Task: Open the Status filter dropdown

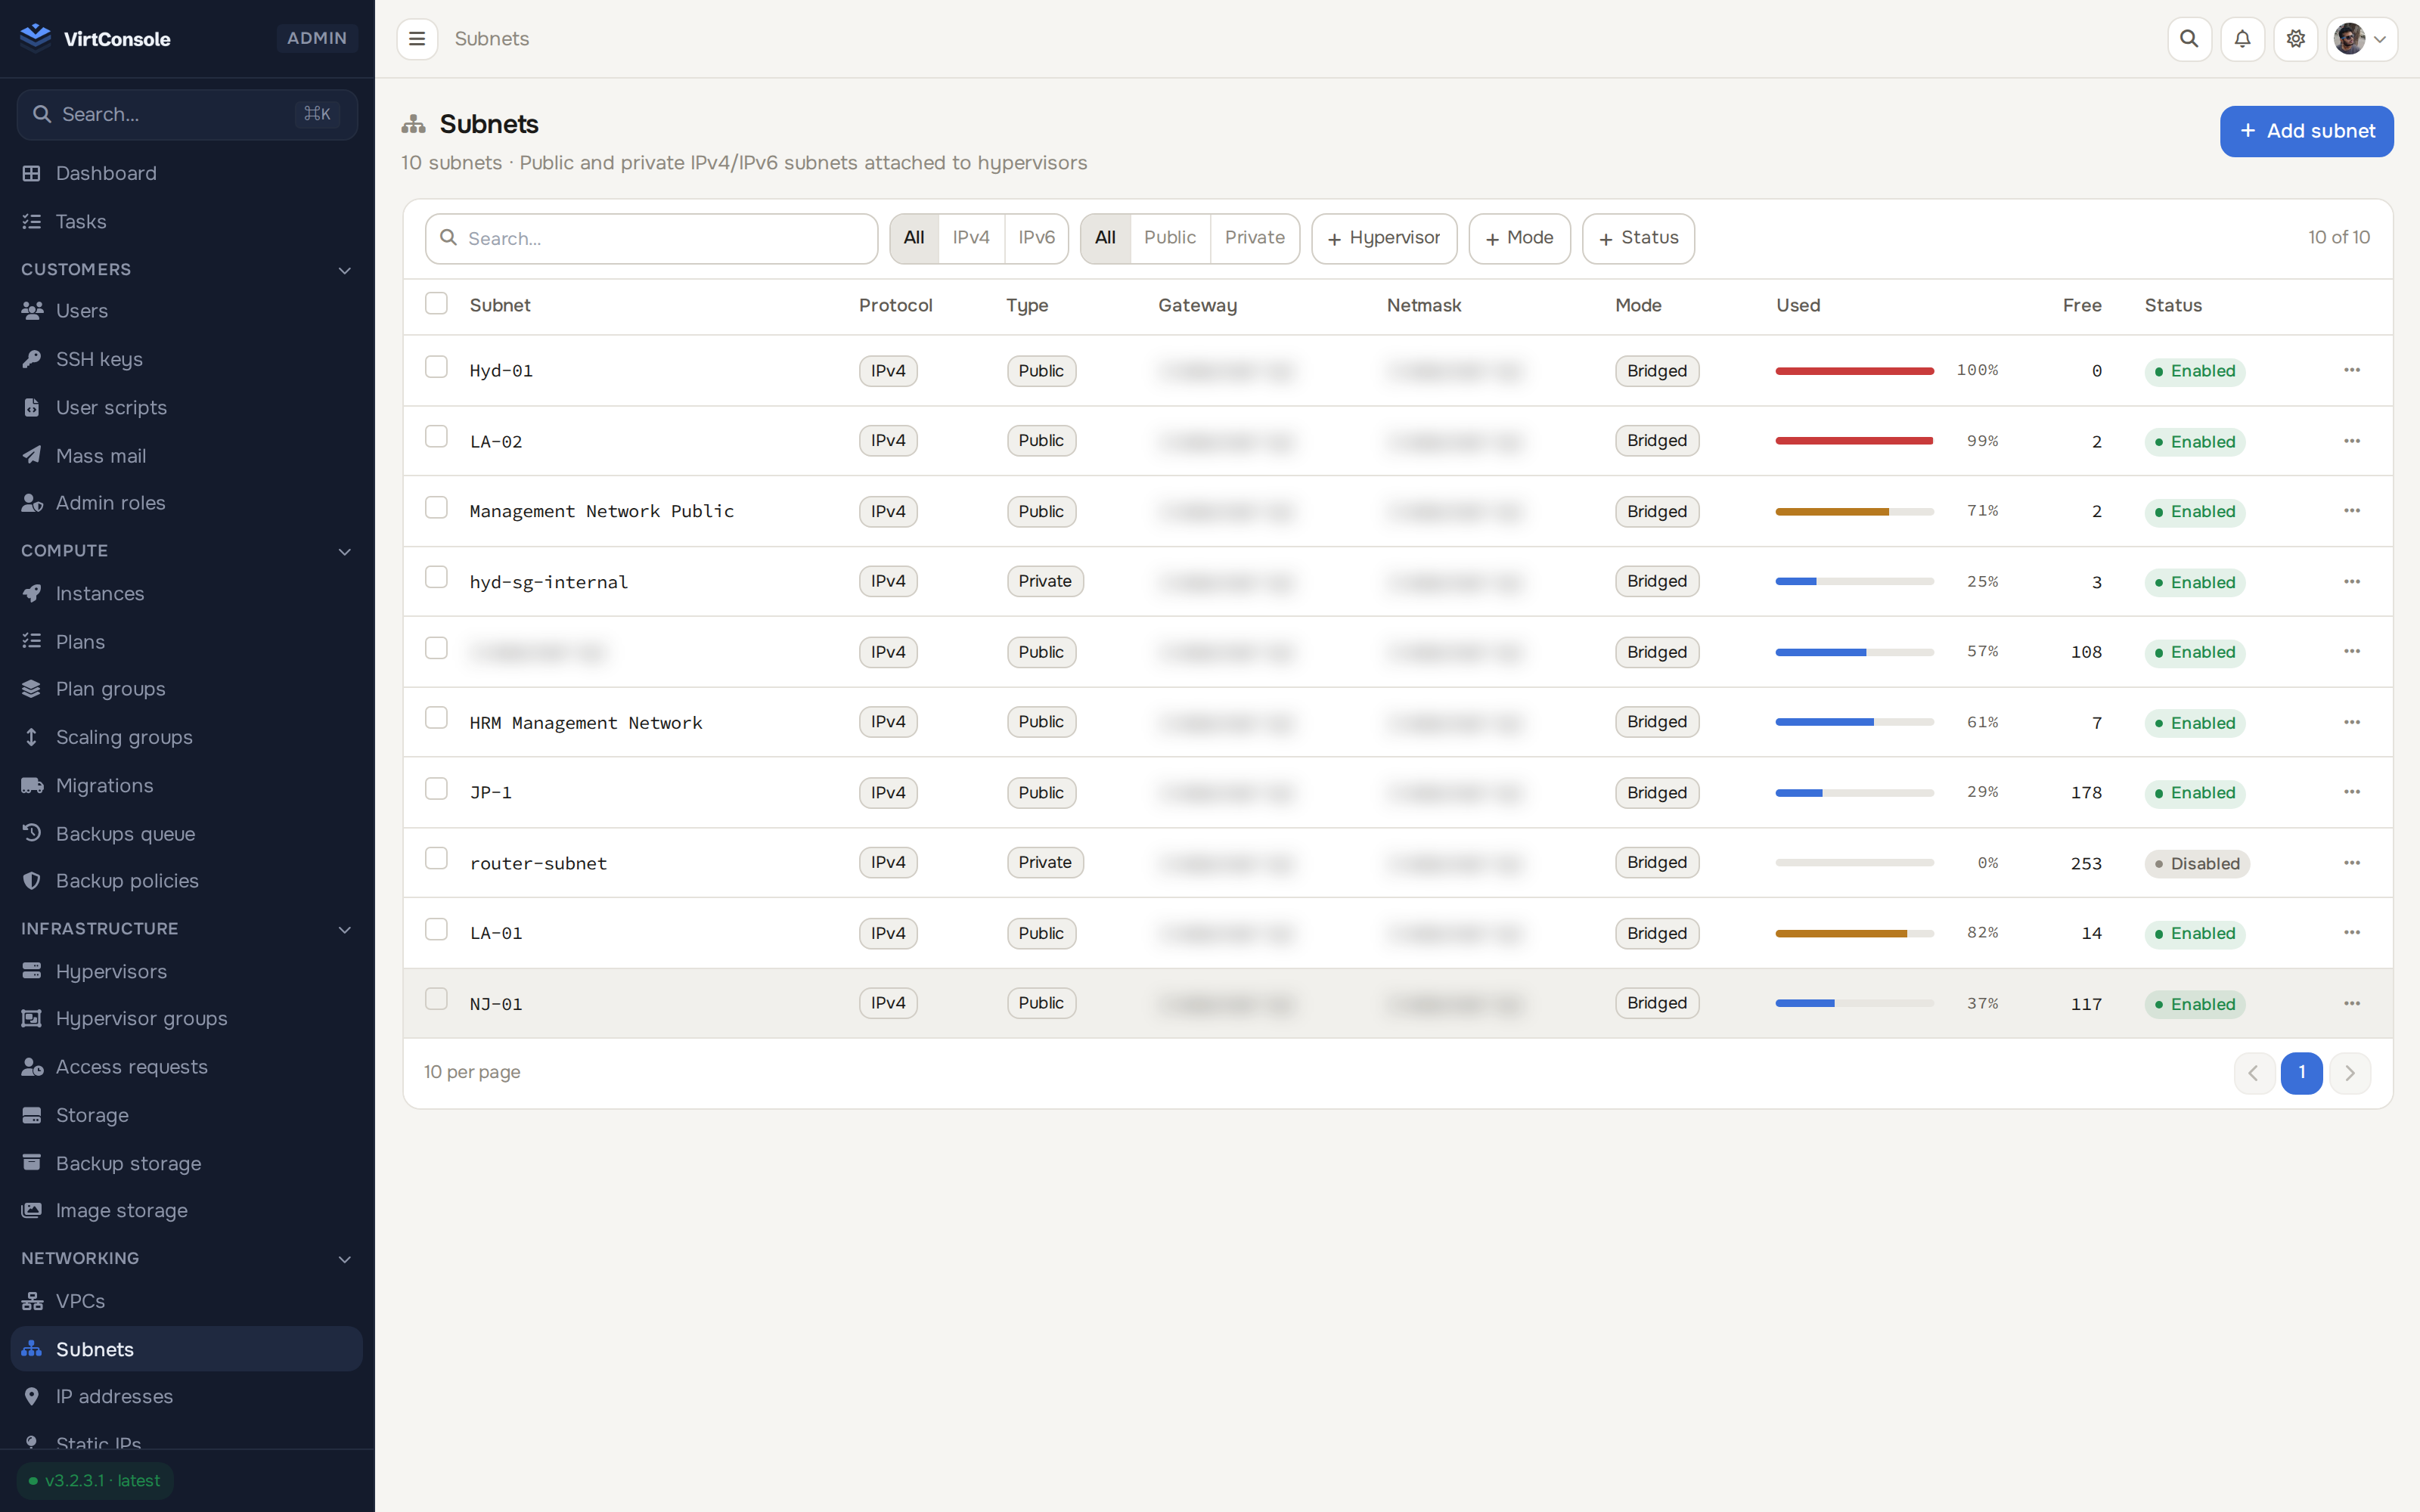Action: (x=1638, y=238)
